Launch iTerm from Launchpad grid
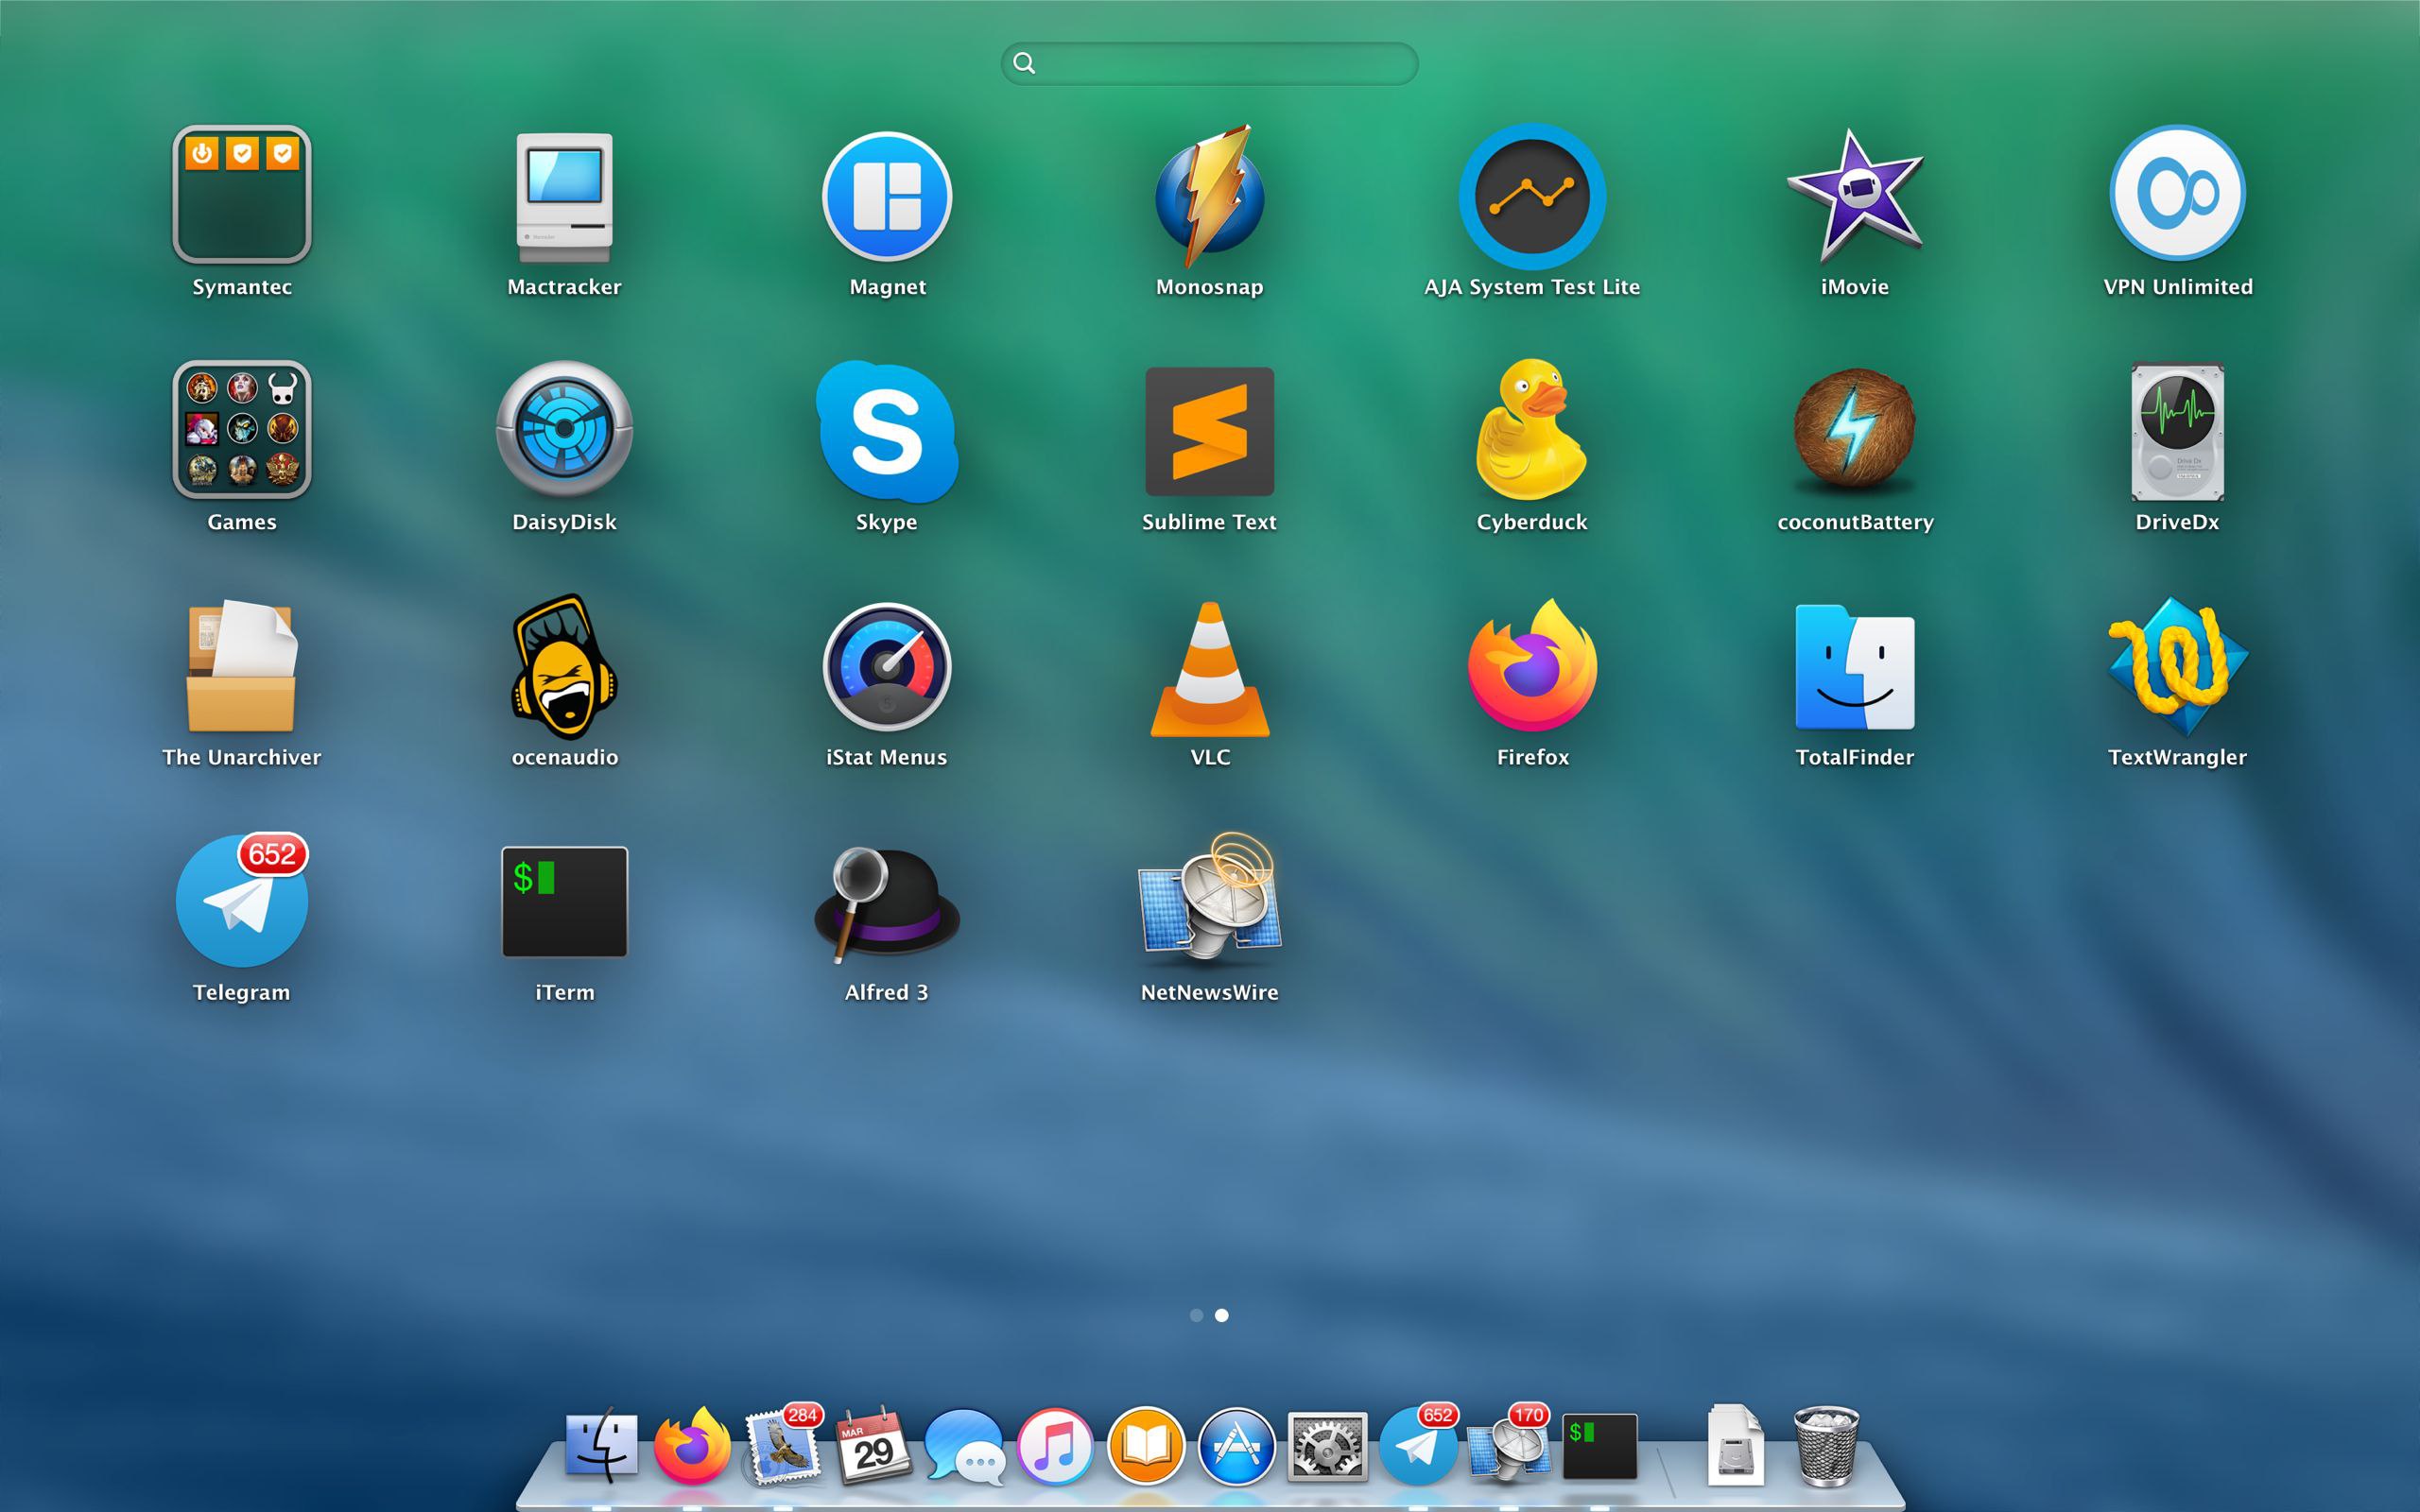Screen dimensions: 2420x1512 [x=564, y=901]
